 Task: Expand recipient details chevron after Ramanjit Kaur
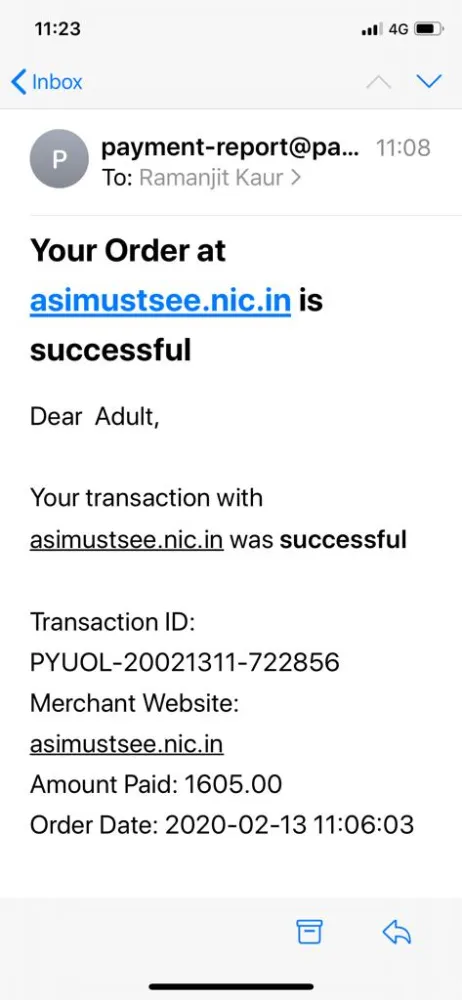(x=295, y=178)
